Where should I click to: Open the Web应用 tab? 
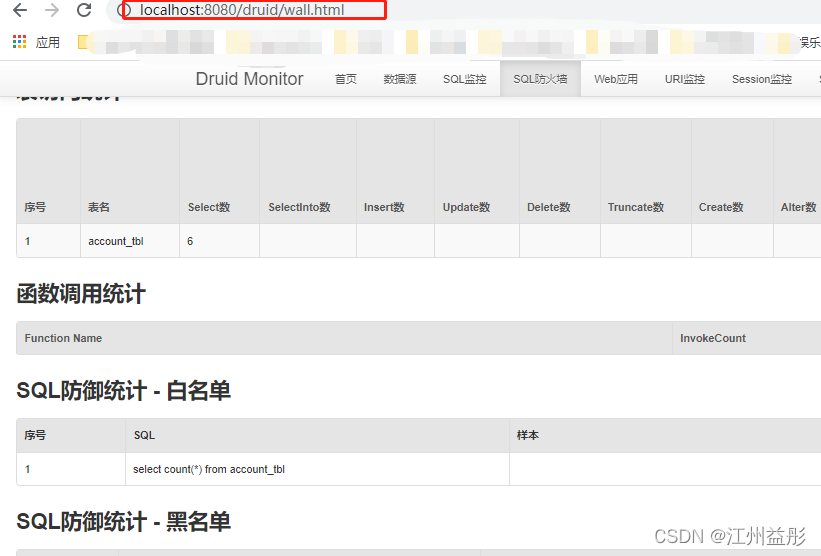point(616,79)
